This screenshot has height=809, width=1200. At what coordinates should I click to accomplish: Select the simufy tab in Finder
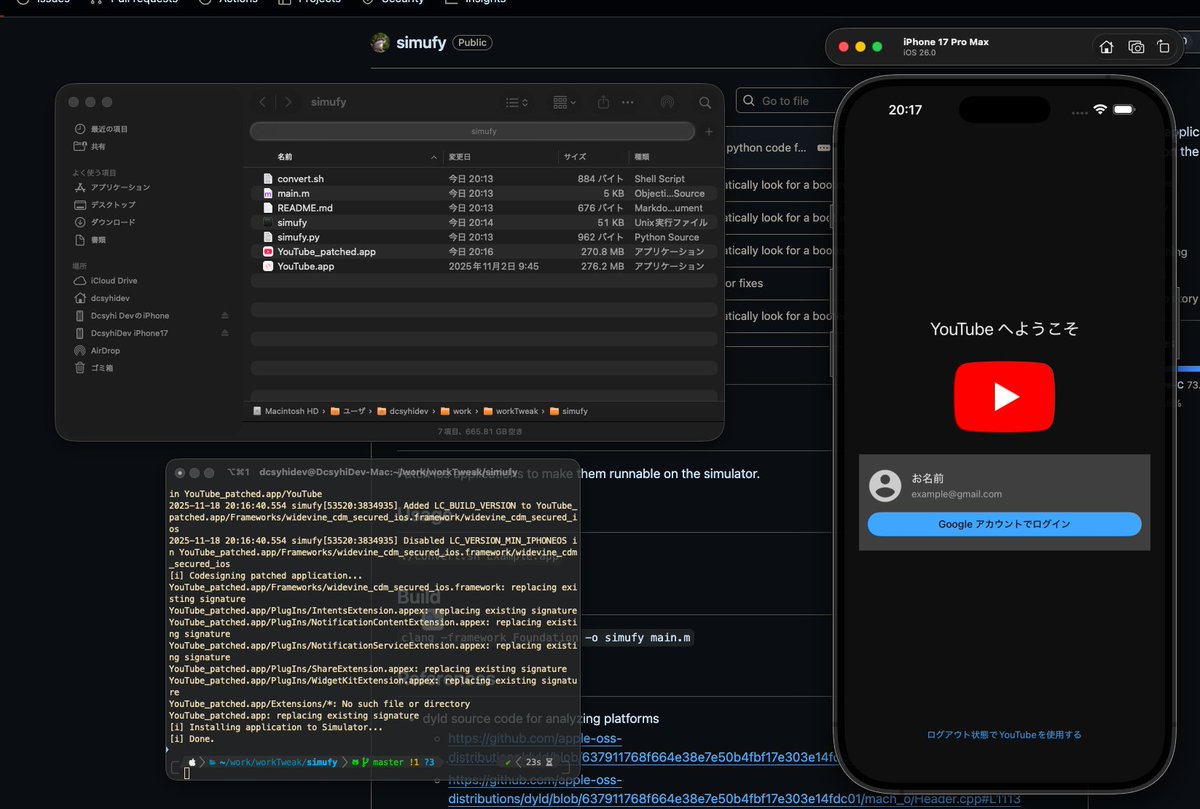472,131
